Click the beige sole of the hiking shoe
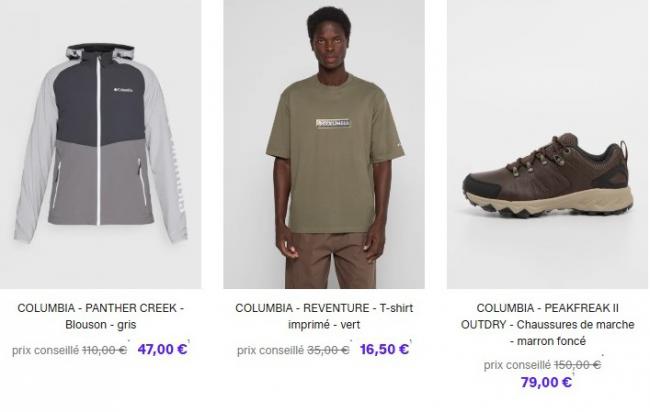 coord(549,203)
